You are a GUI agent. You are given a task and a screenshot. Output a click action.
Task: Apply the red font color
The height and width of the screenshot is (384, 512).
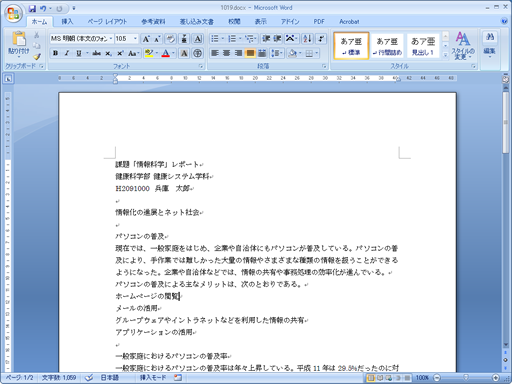pyautogui.click(x=165, y=53)
